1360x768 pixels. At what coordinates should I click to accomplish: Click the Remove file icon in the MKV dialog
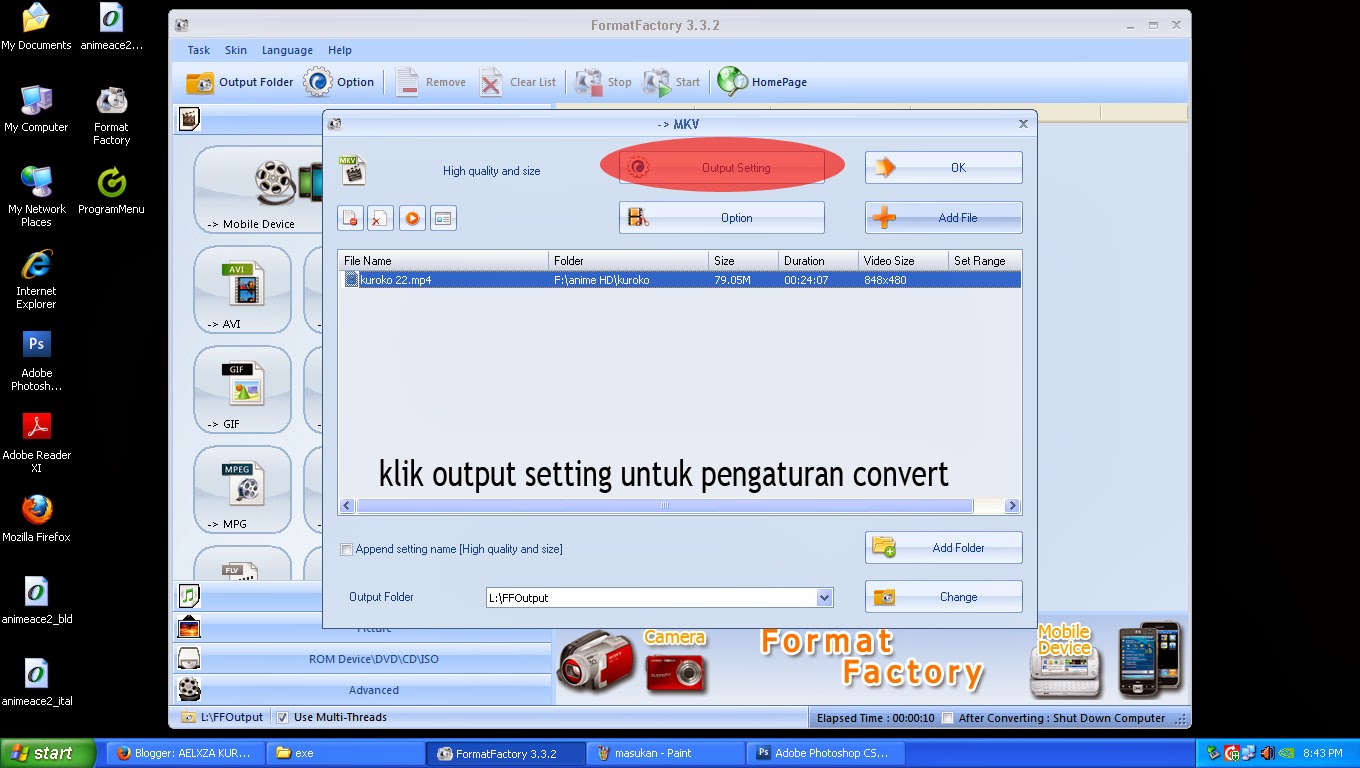coord(350,217)
